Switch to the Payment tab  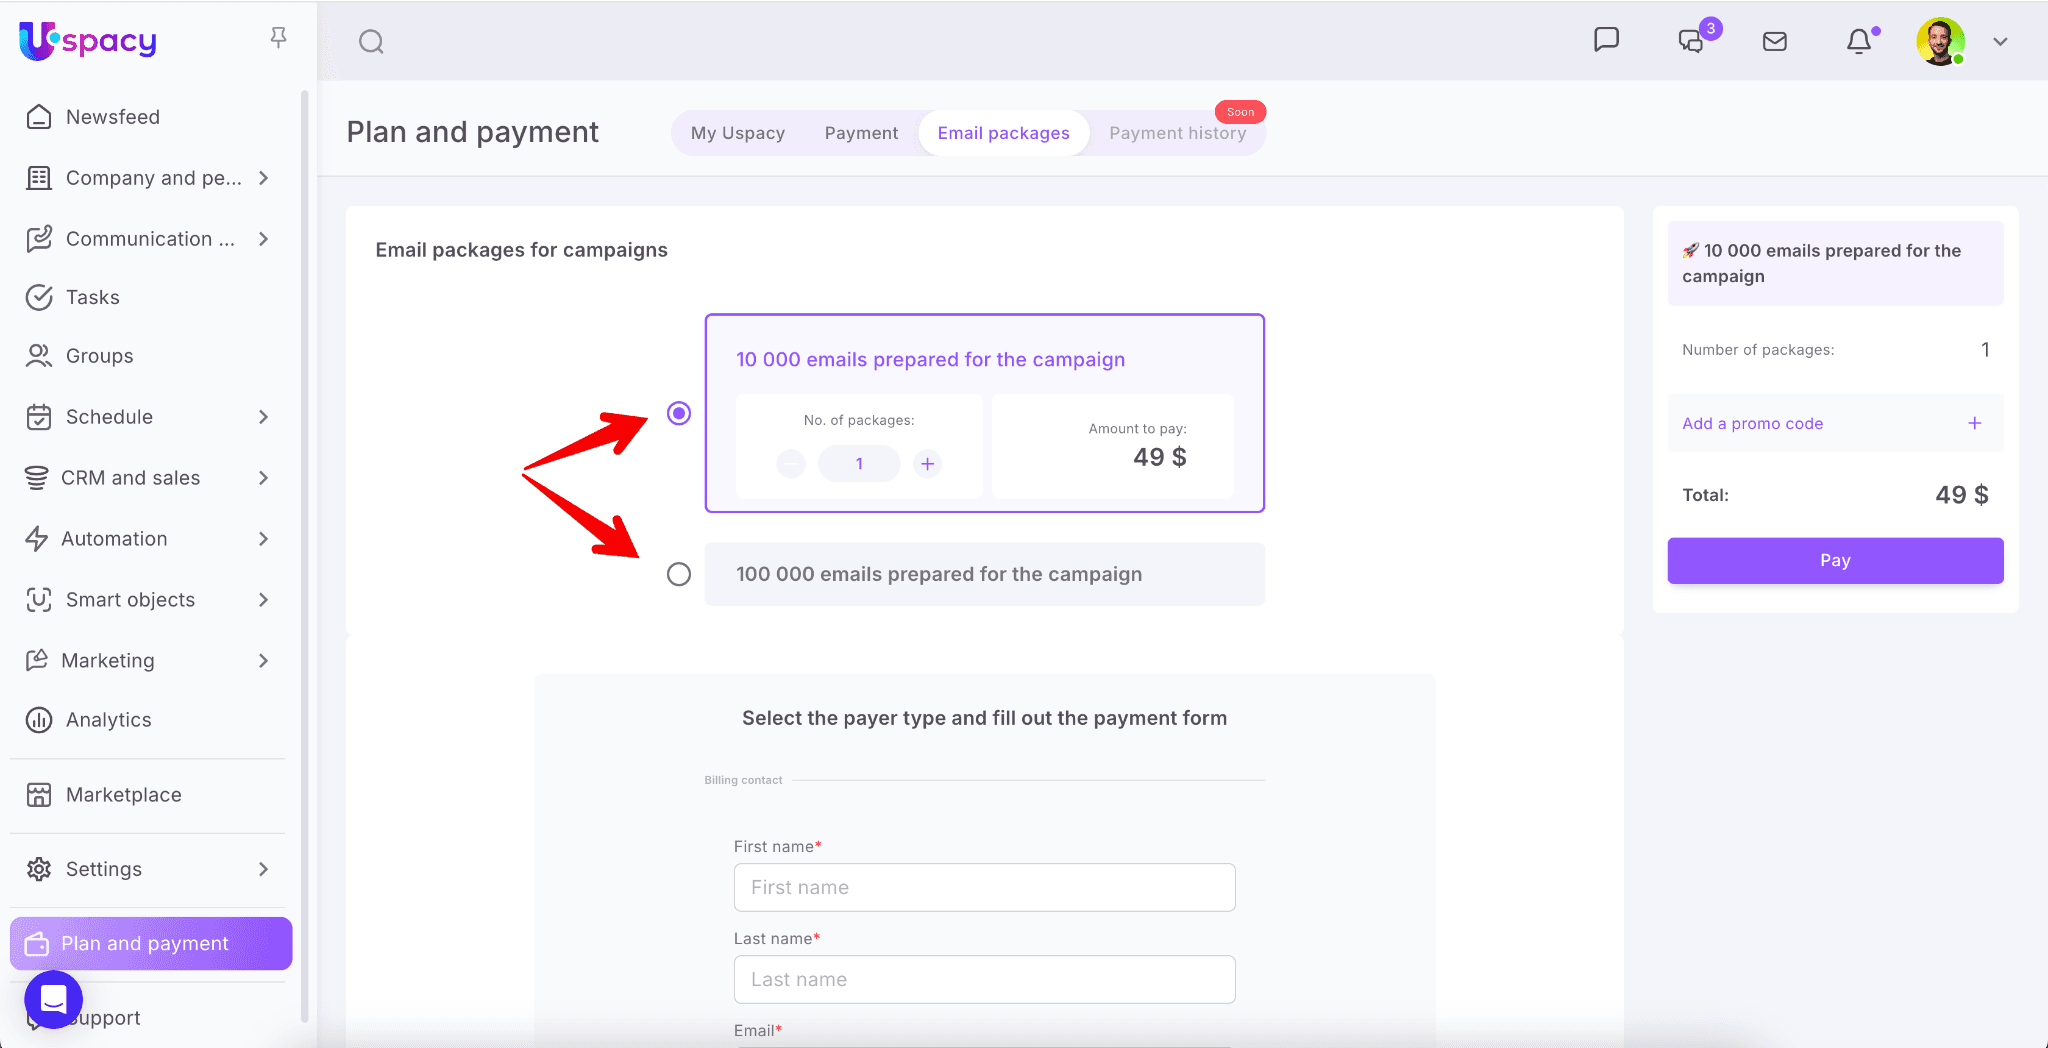click(x=861, y=133)
